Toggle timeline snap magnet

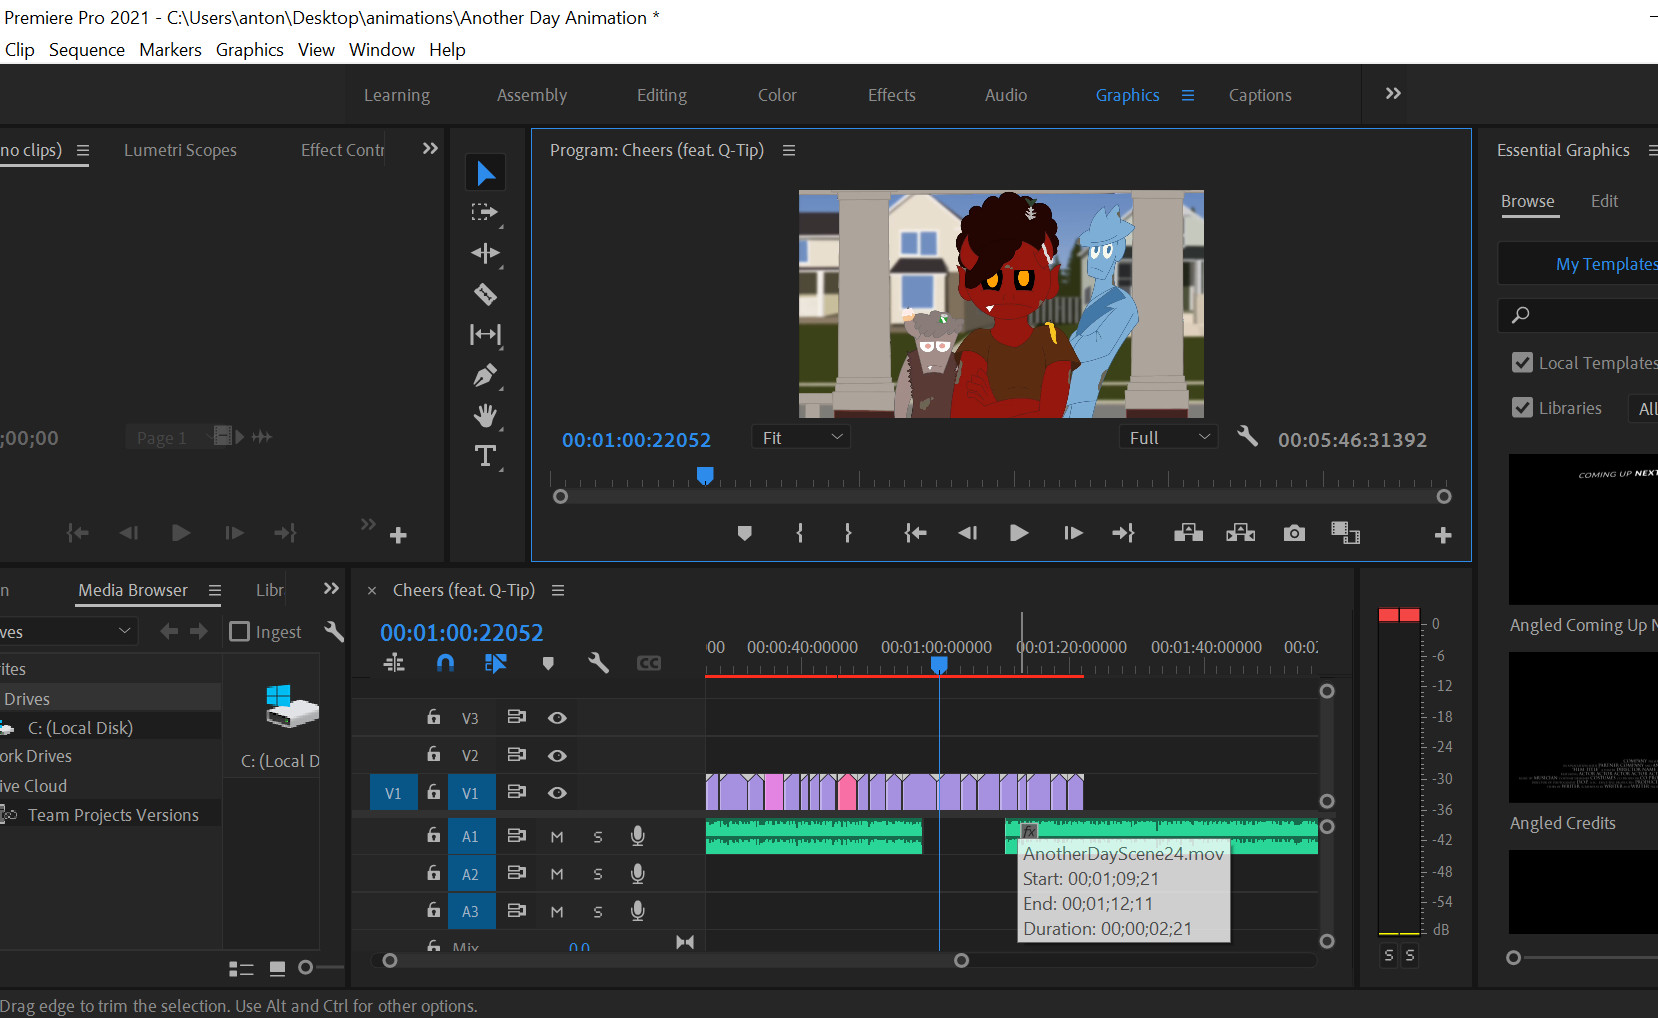[446, 663]
